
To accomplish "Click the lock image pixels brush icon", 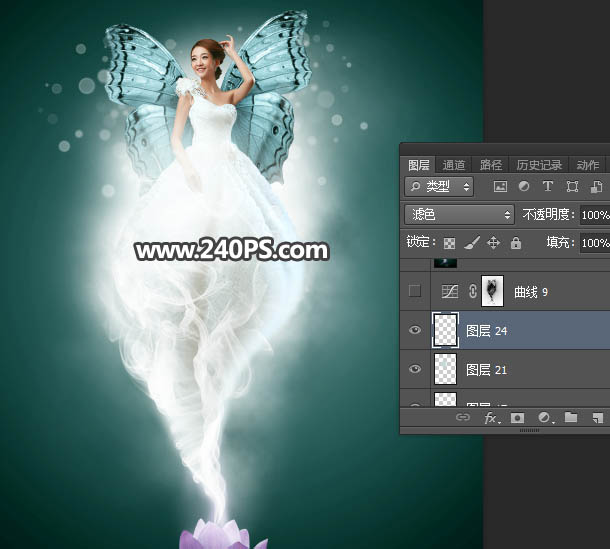I will point(472,243).
